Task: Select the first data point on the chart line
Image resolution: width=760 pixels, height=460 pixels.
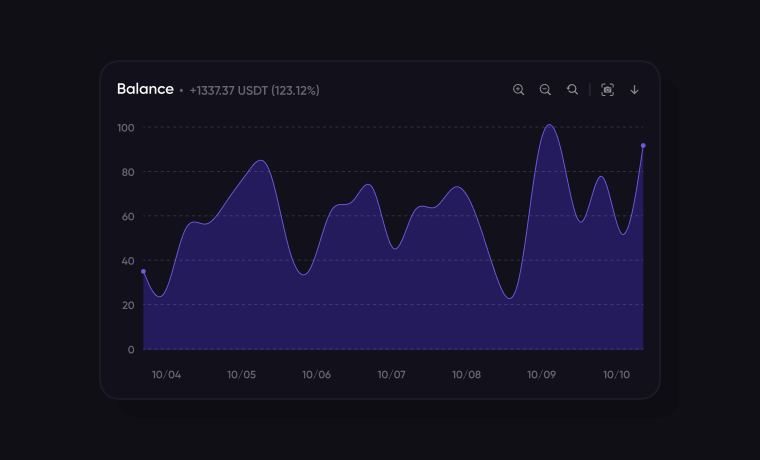Action: point(143,271)
